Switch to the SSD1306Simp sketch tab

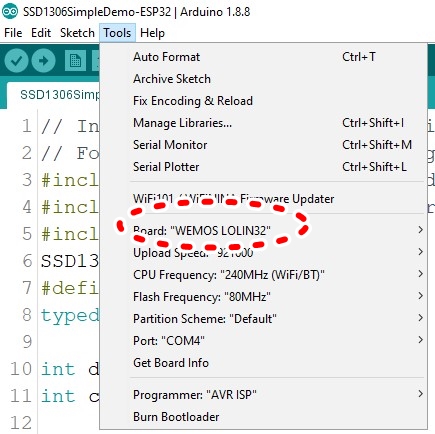[53, 95]
